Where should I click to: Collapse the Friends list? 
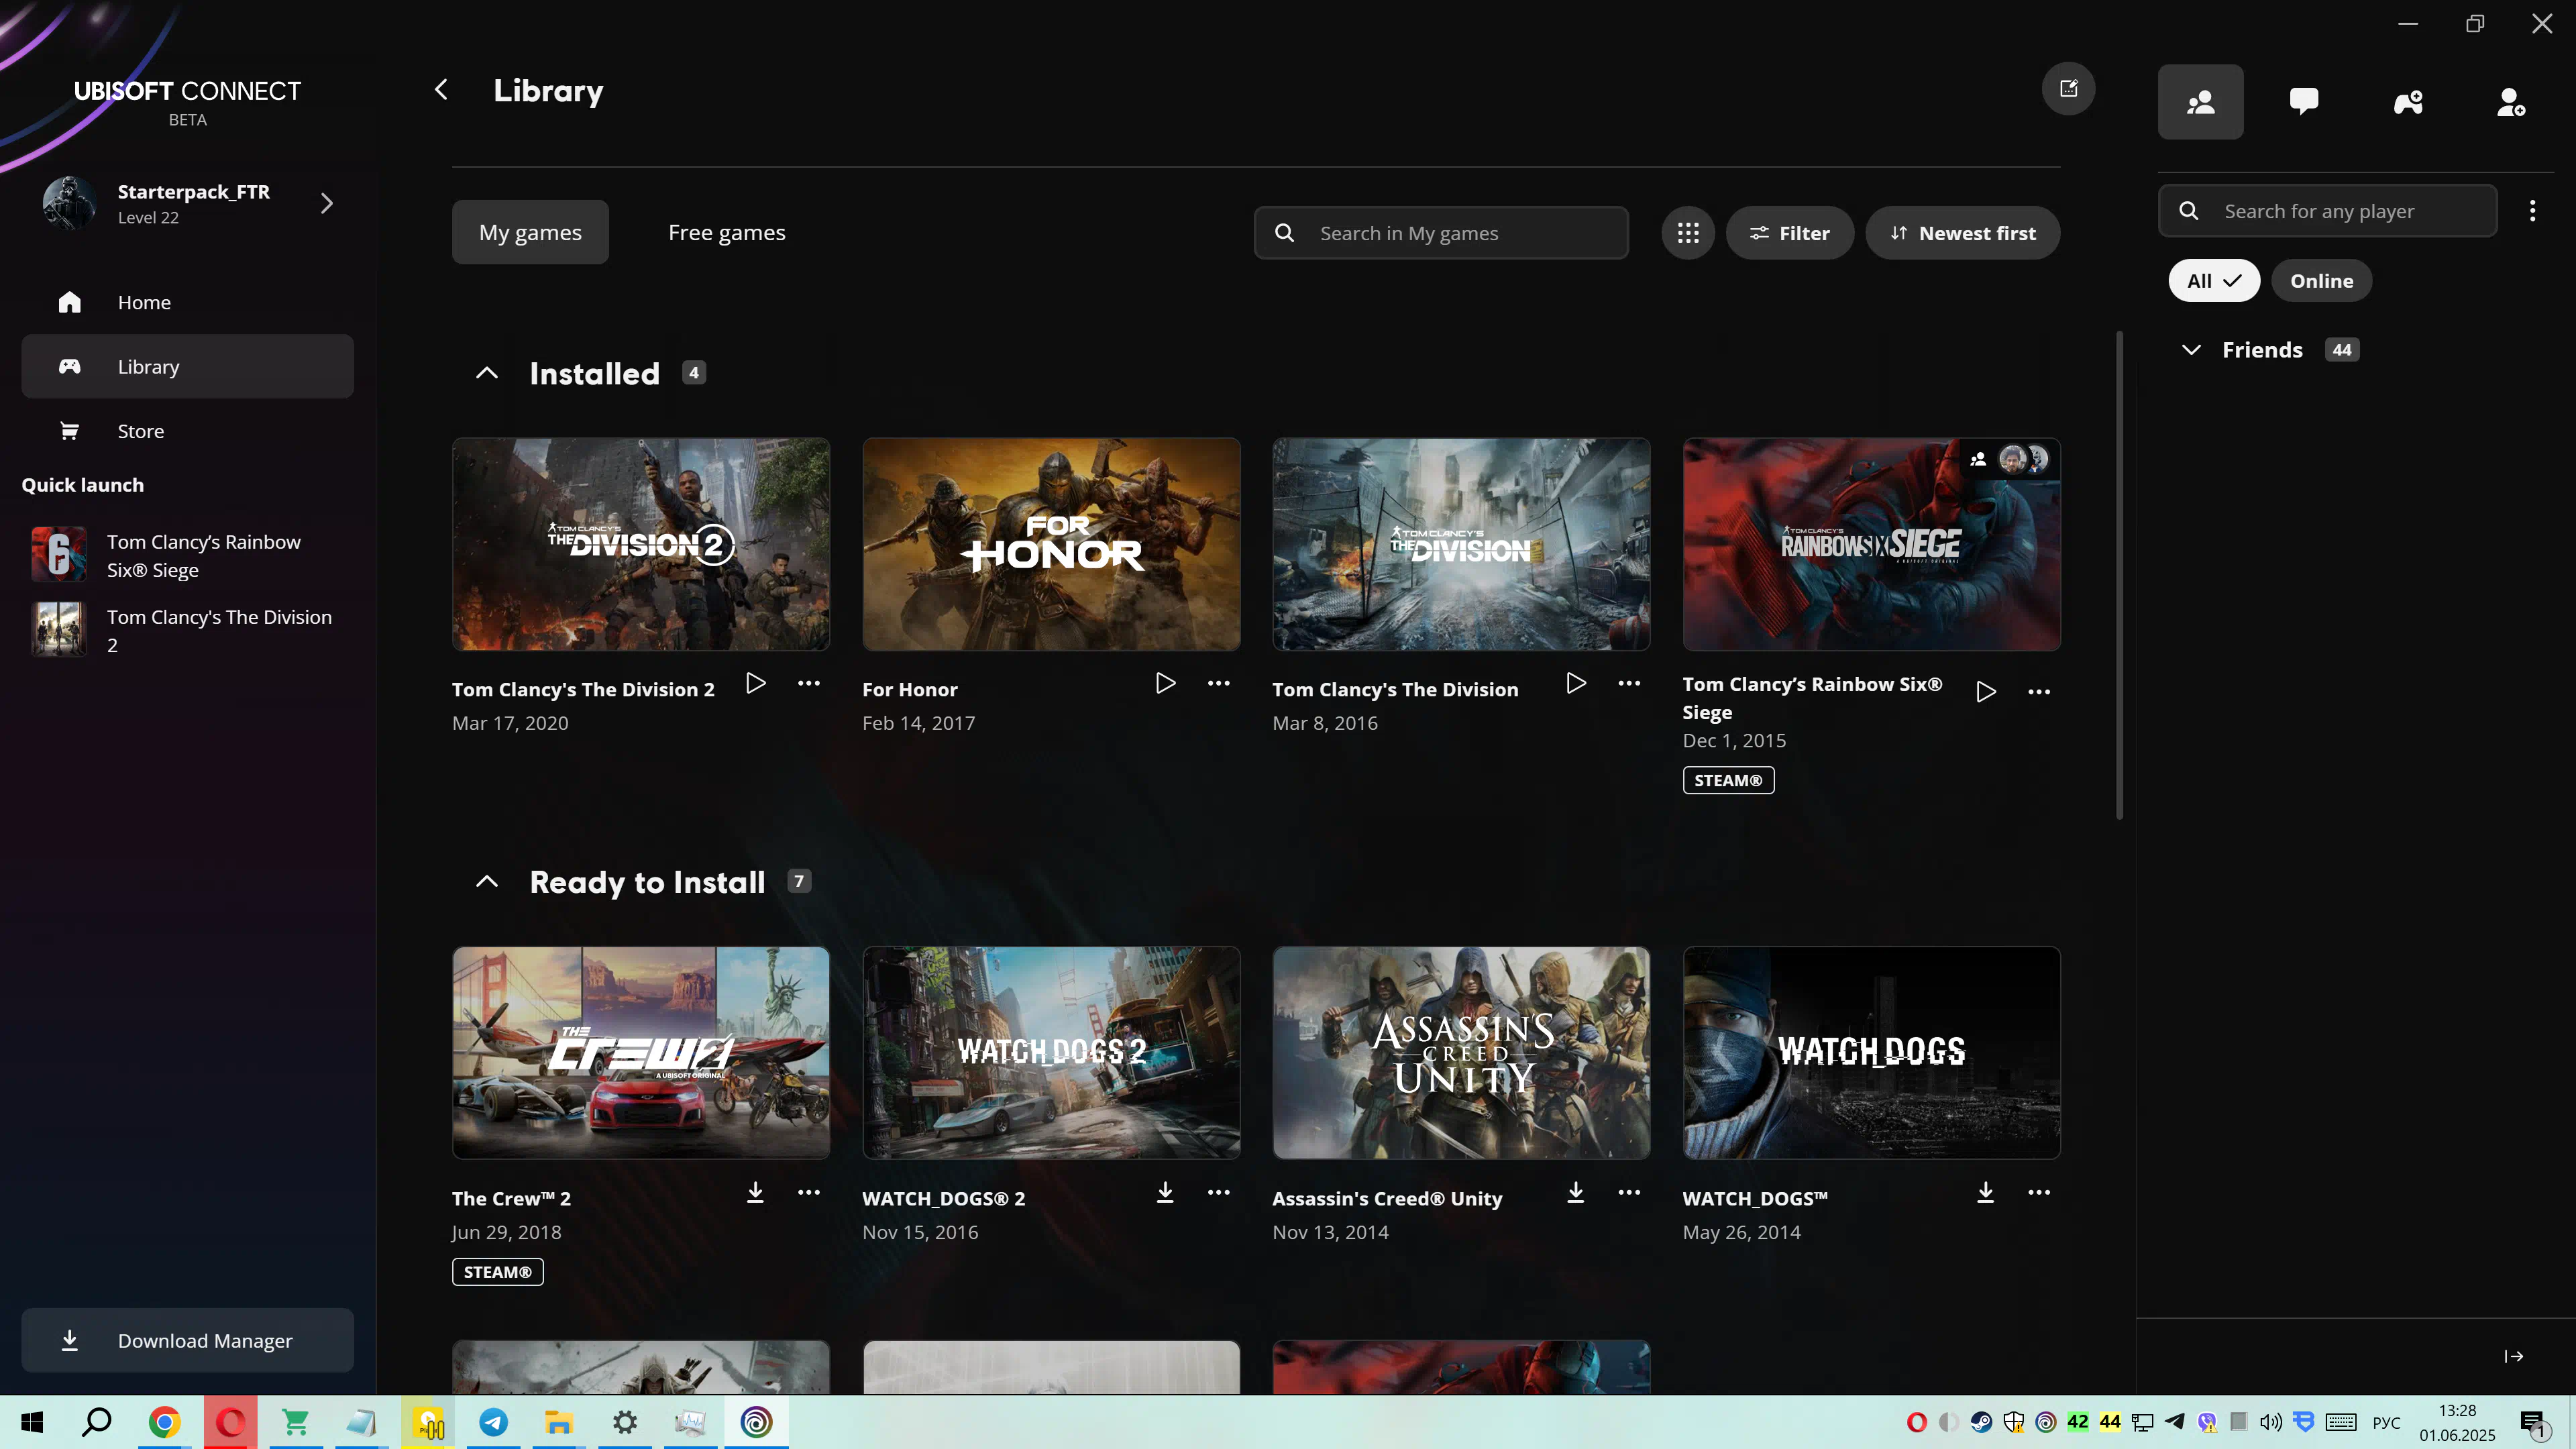(x=2191, y=350)
